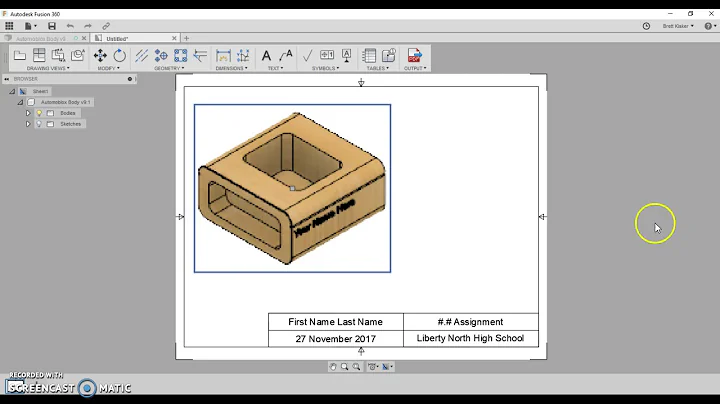
Task: Collapse the Automoblox Body v9:1 node
Action: click(21, 102)
